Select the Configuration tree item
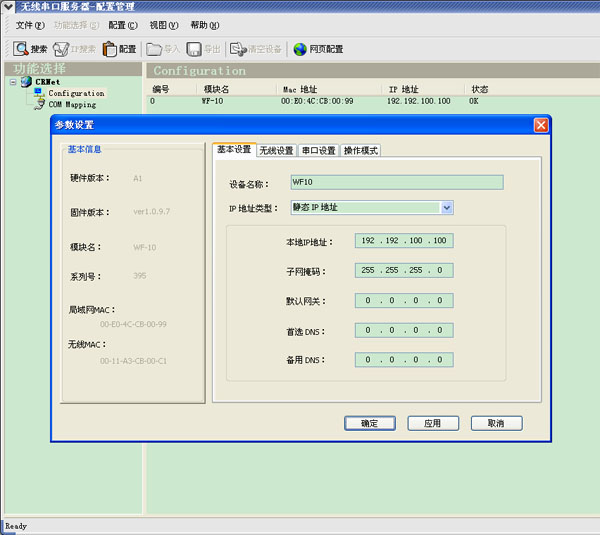Image resolution: width=600 pixels, height=535 pixels. (x=76, y=93)
